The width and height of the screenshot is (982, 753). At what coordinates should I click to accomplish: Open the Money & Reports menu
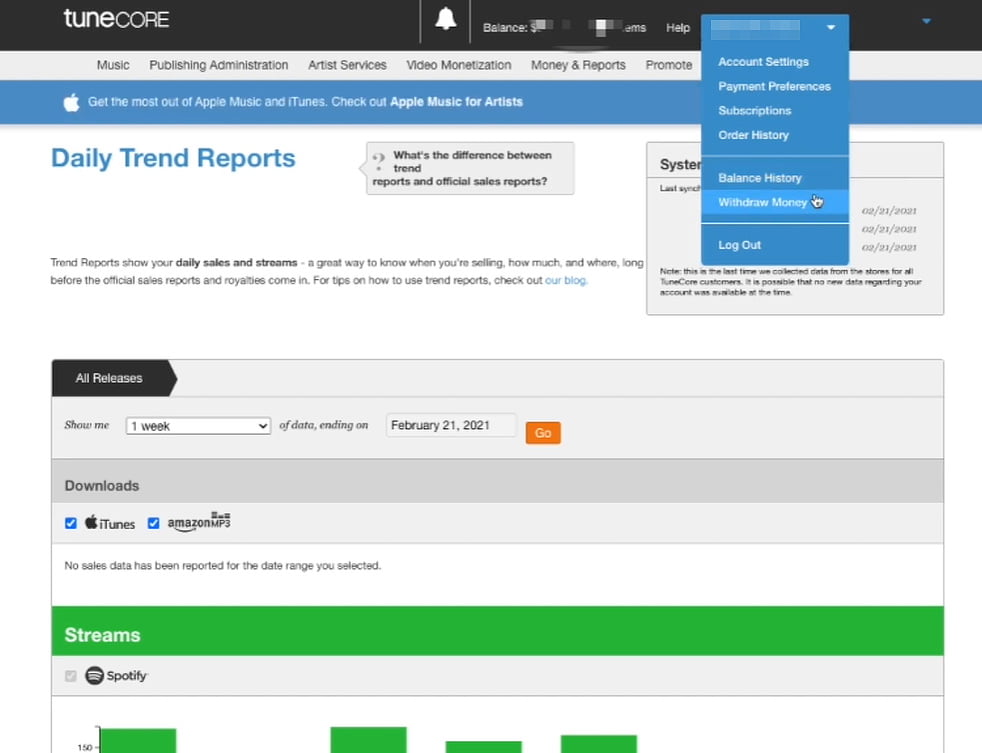(578, 65)
